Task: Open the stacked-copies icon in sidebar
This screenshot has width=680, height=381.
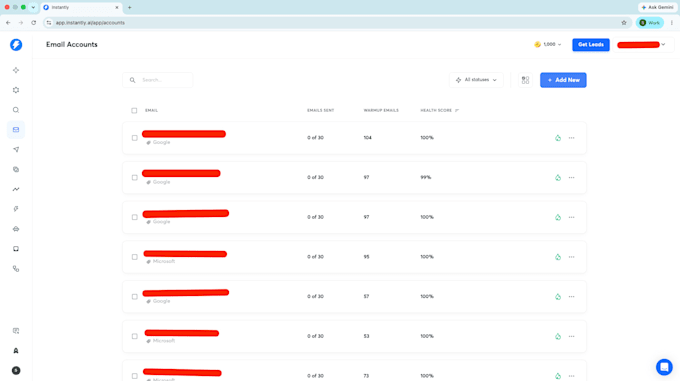Action: pyautogui.click(x=16, y=169)
